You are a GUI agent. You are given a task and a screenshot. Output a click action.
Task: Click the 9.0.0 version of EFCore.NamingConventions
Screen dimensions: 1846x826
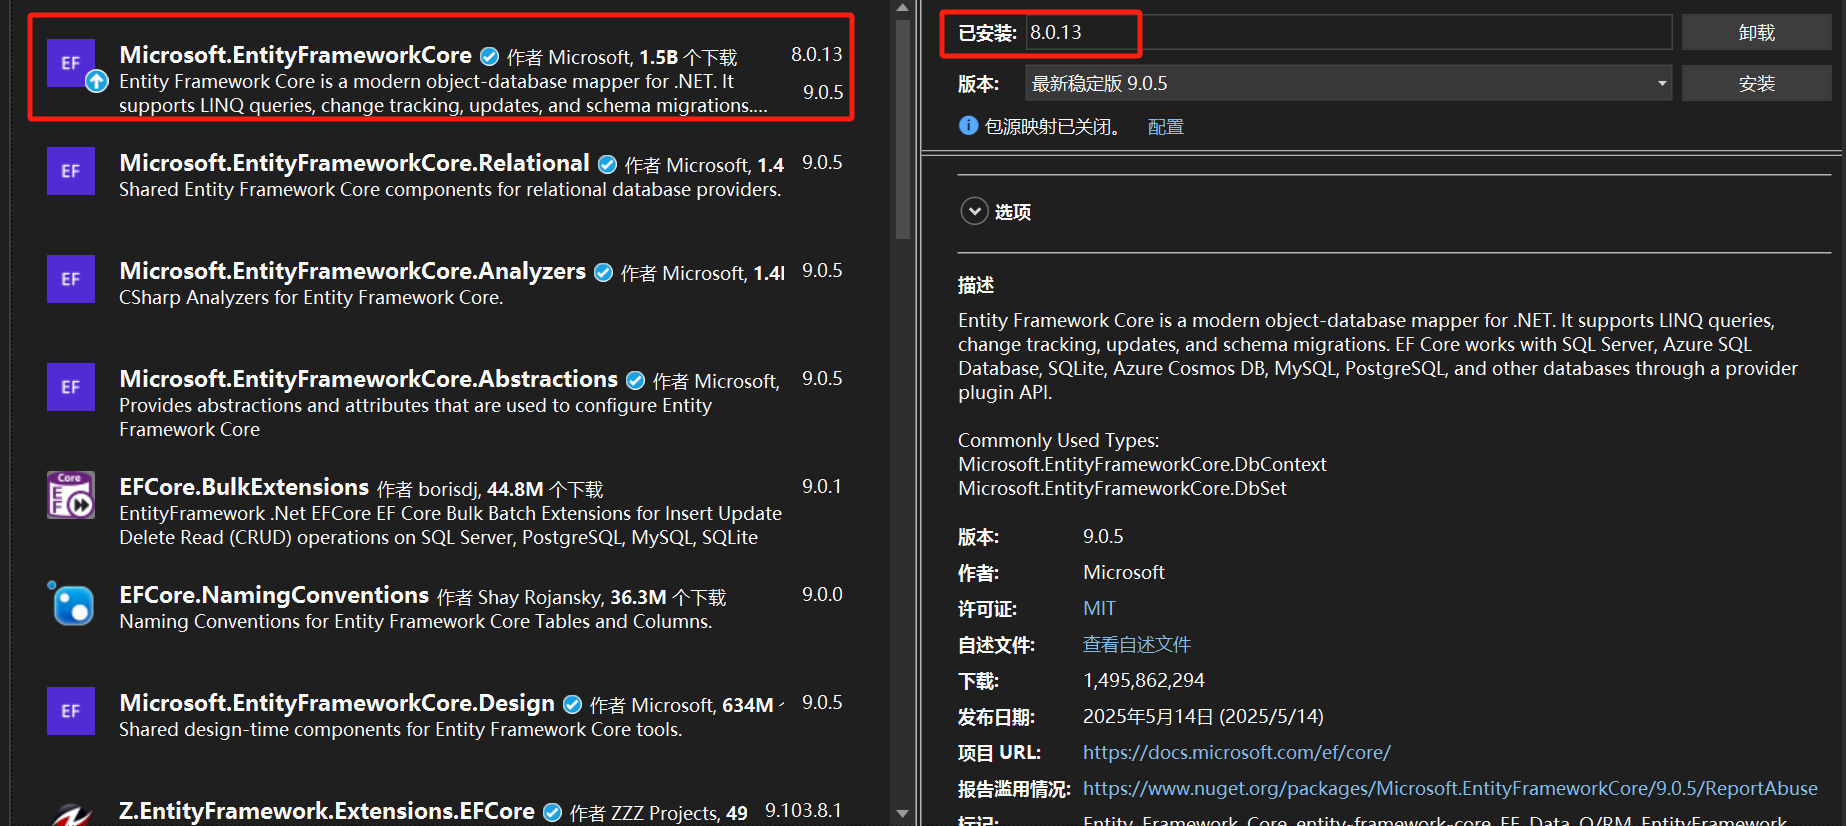[x=822, y=594]
